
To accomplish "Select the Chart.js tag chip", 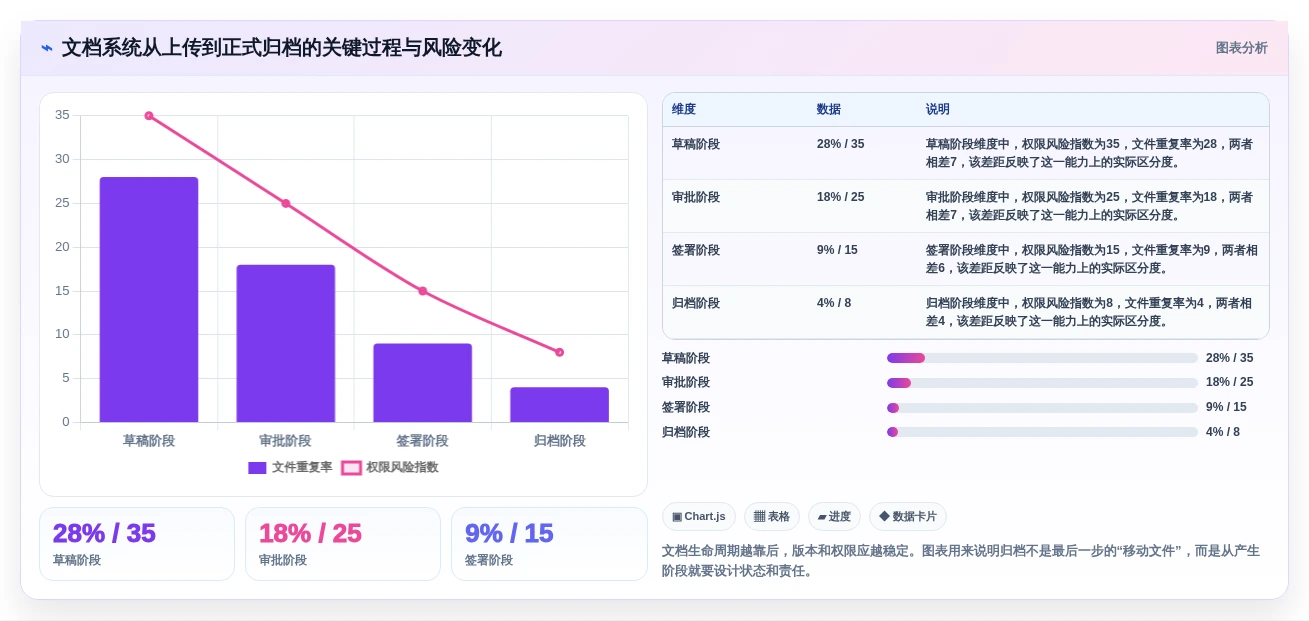I will pyautogui.click(x=699, y=516).
